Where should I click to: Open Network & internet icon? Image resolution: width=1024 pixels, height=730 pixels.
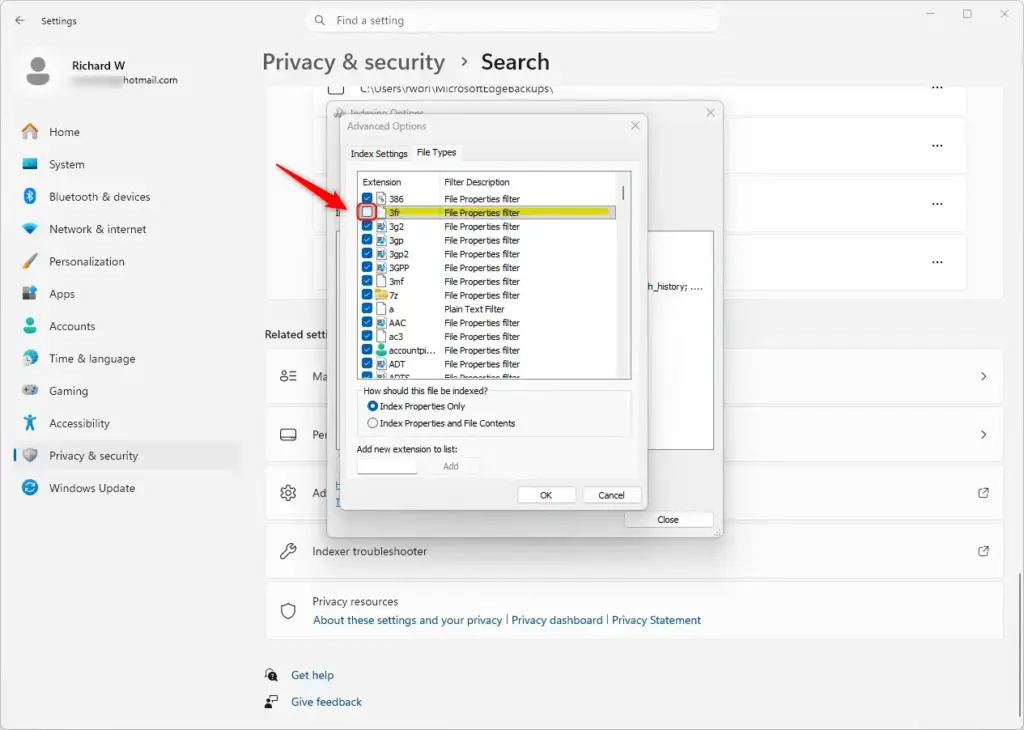(x=30, y=229)
